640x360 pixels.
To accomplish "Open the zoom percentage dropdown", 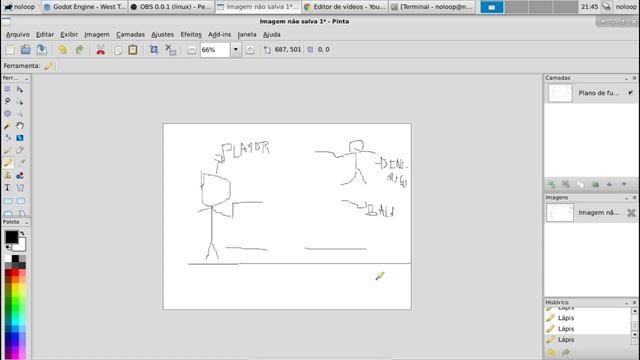I will click(x=236, y=50).
